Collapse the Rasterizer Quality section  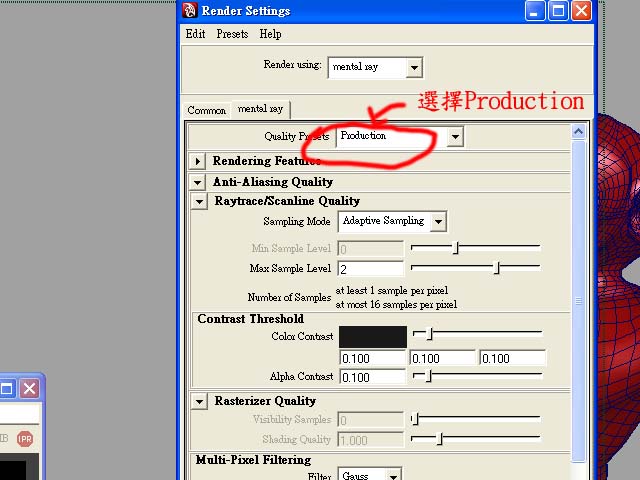click(x=199, y=402)
